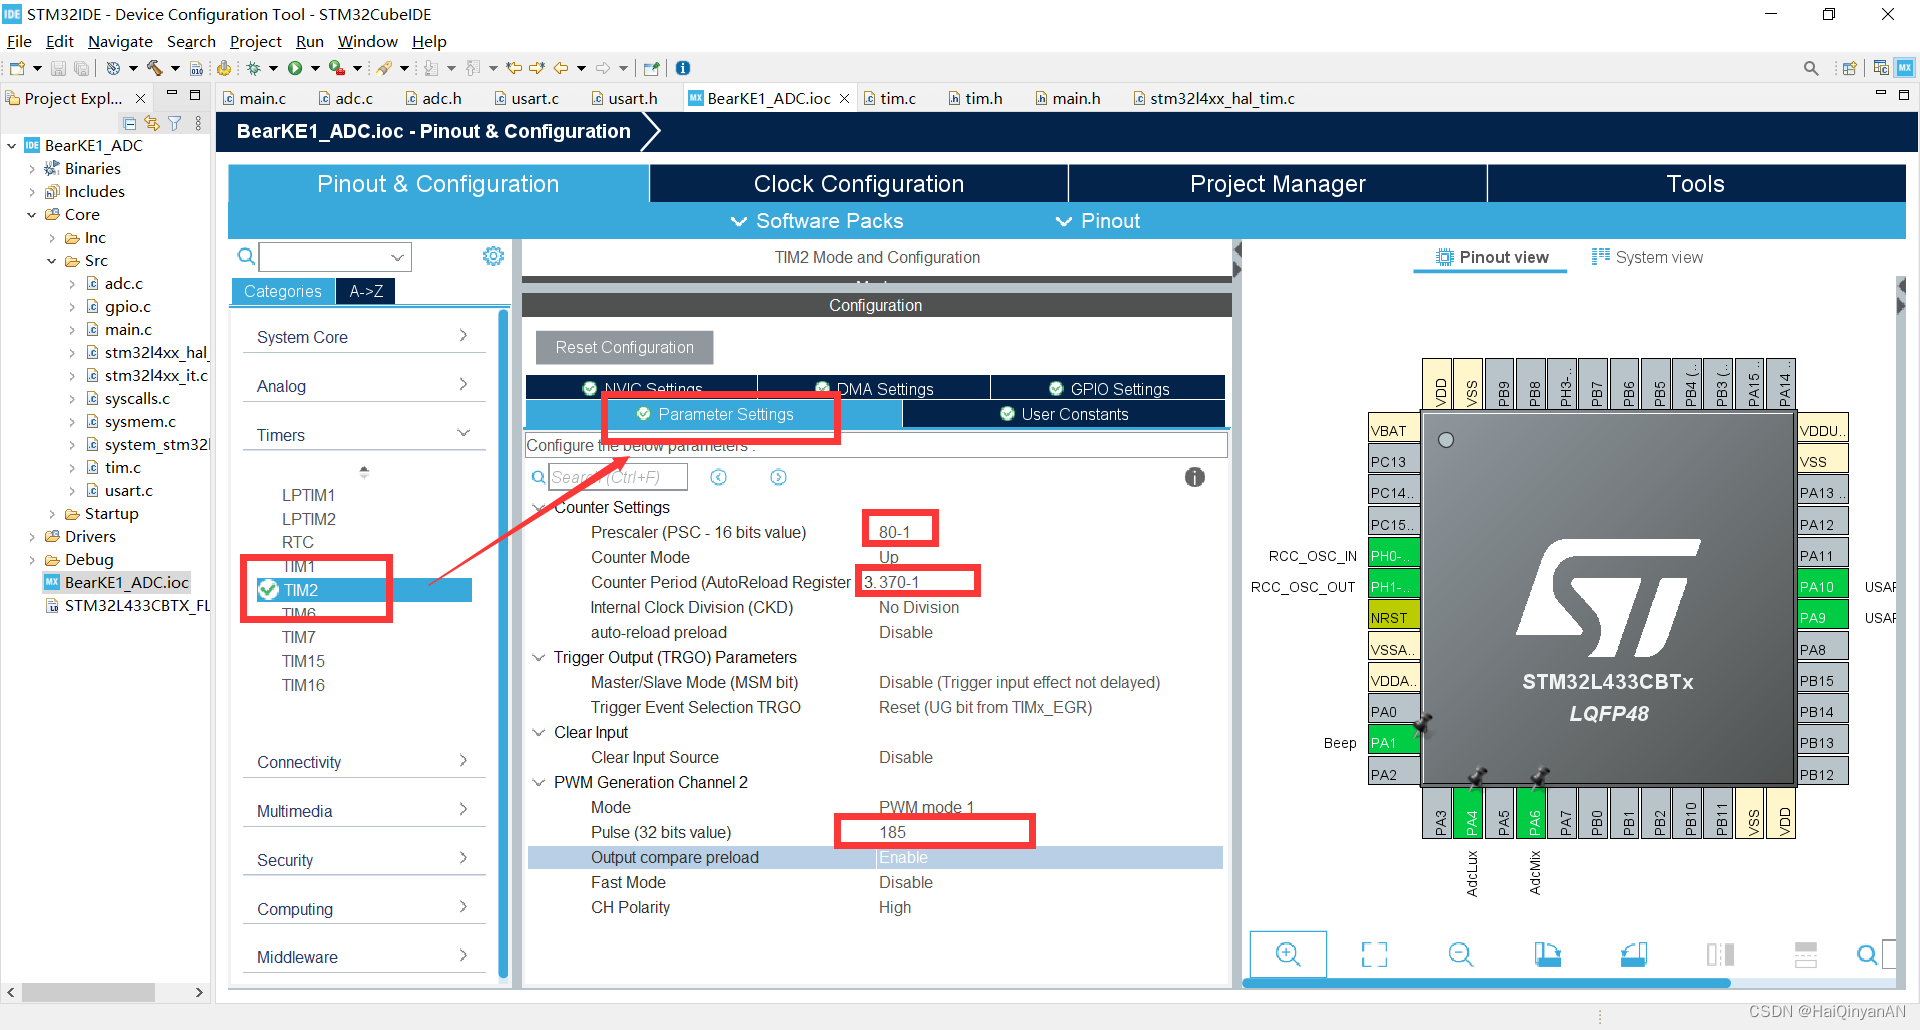The image size is (1920, 1030).
Task: Open the Project menu
Action: pos(255,41)
